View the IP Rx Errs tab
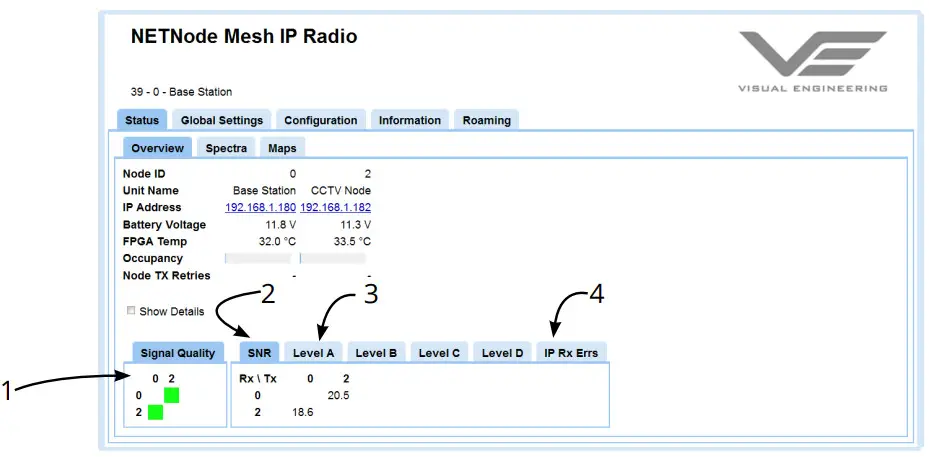The height and width of the screenshot is (457, 929). coord(571,353)
